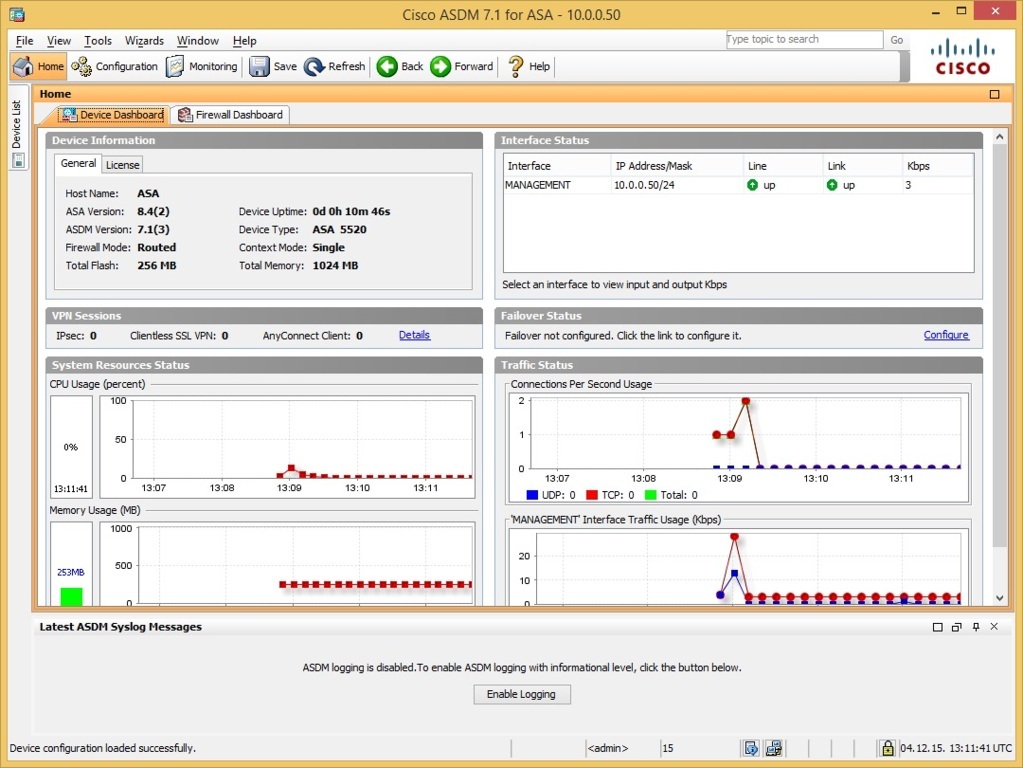Screen dimensions: 1023x768
Task: Click the red TCP legend swatch
Action: tap(592, 495)
